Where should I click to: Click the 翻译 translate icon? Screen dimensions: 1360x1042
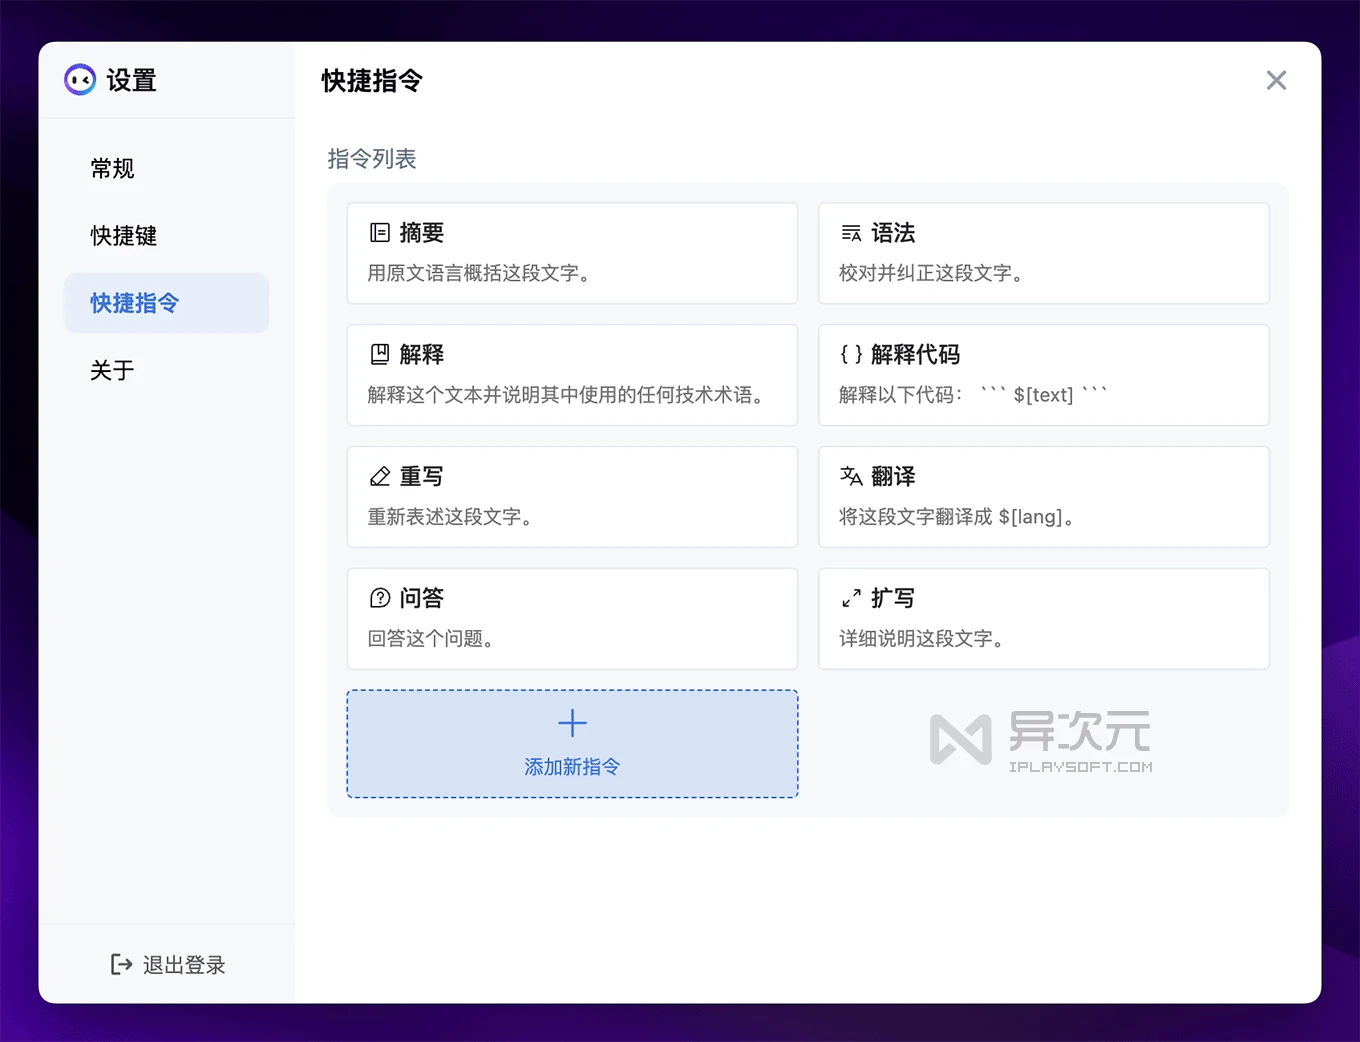pyautogui.click(x=851, y=476)
